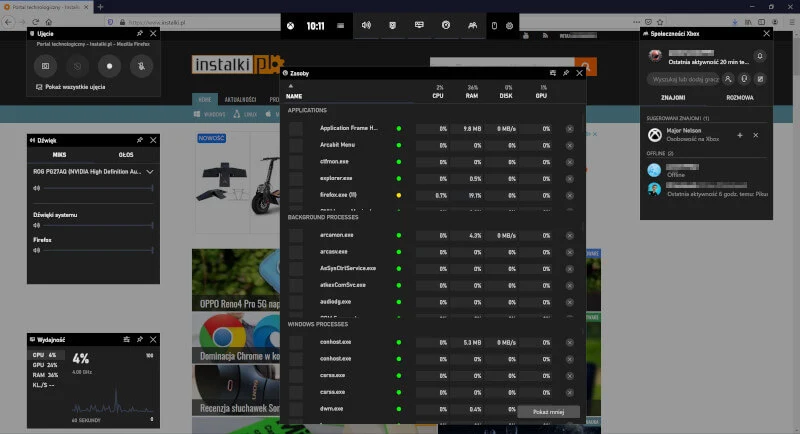
Task: Open new message icon in Xbox Social
Action: tap(760, 79)
